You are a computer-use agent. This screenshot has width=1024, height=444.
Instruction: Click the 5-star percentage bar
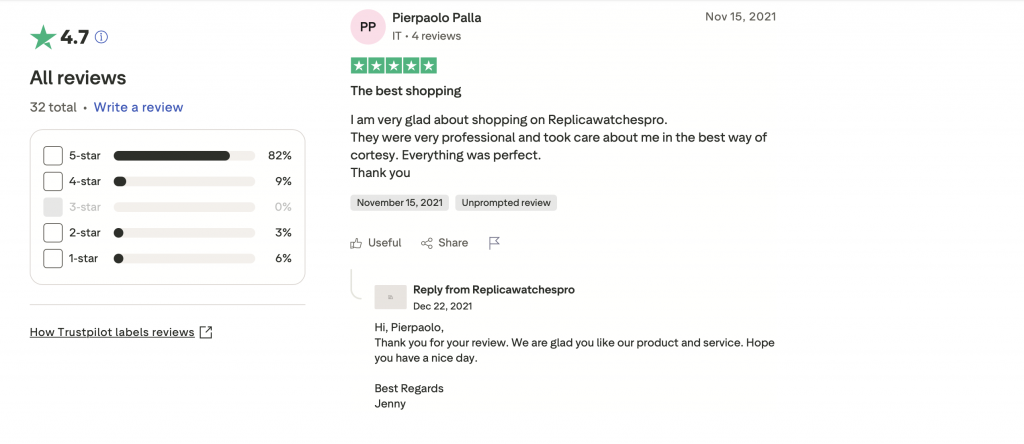[184, 156]
